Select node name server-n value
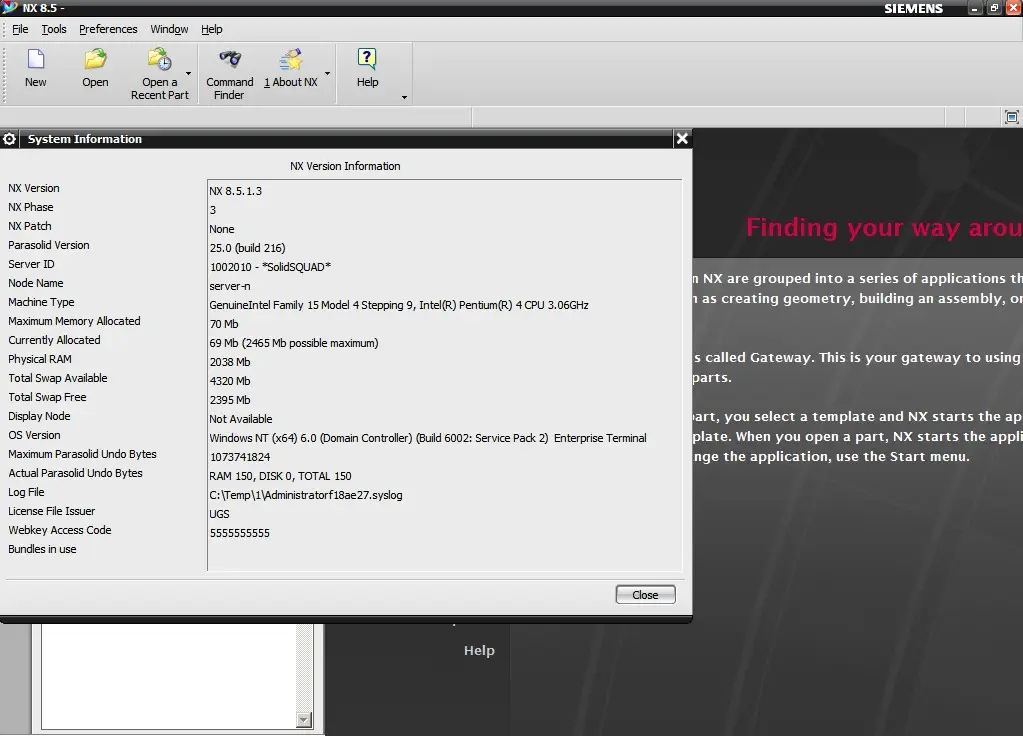 (230, 286)
